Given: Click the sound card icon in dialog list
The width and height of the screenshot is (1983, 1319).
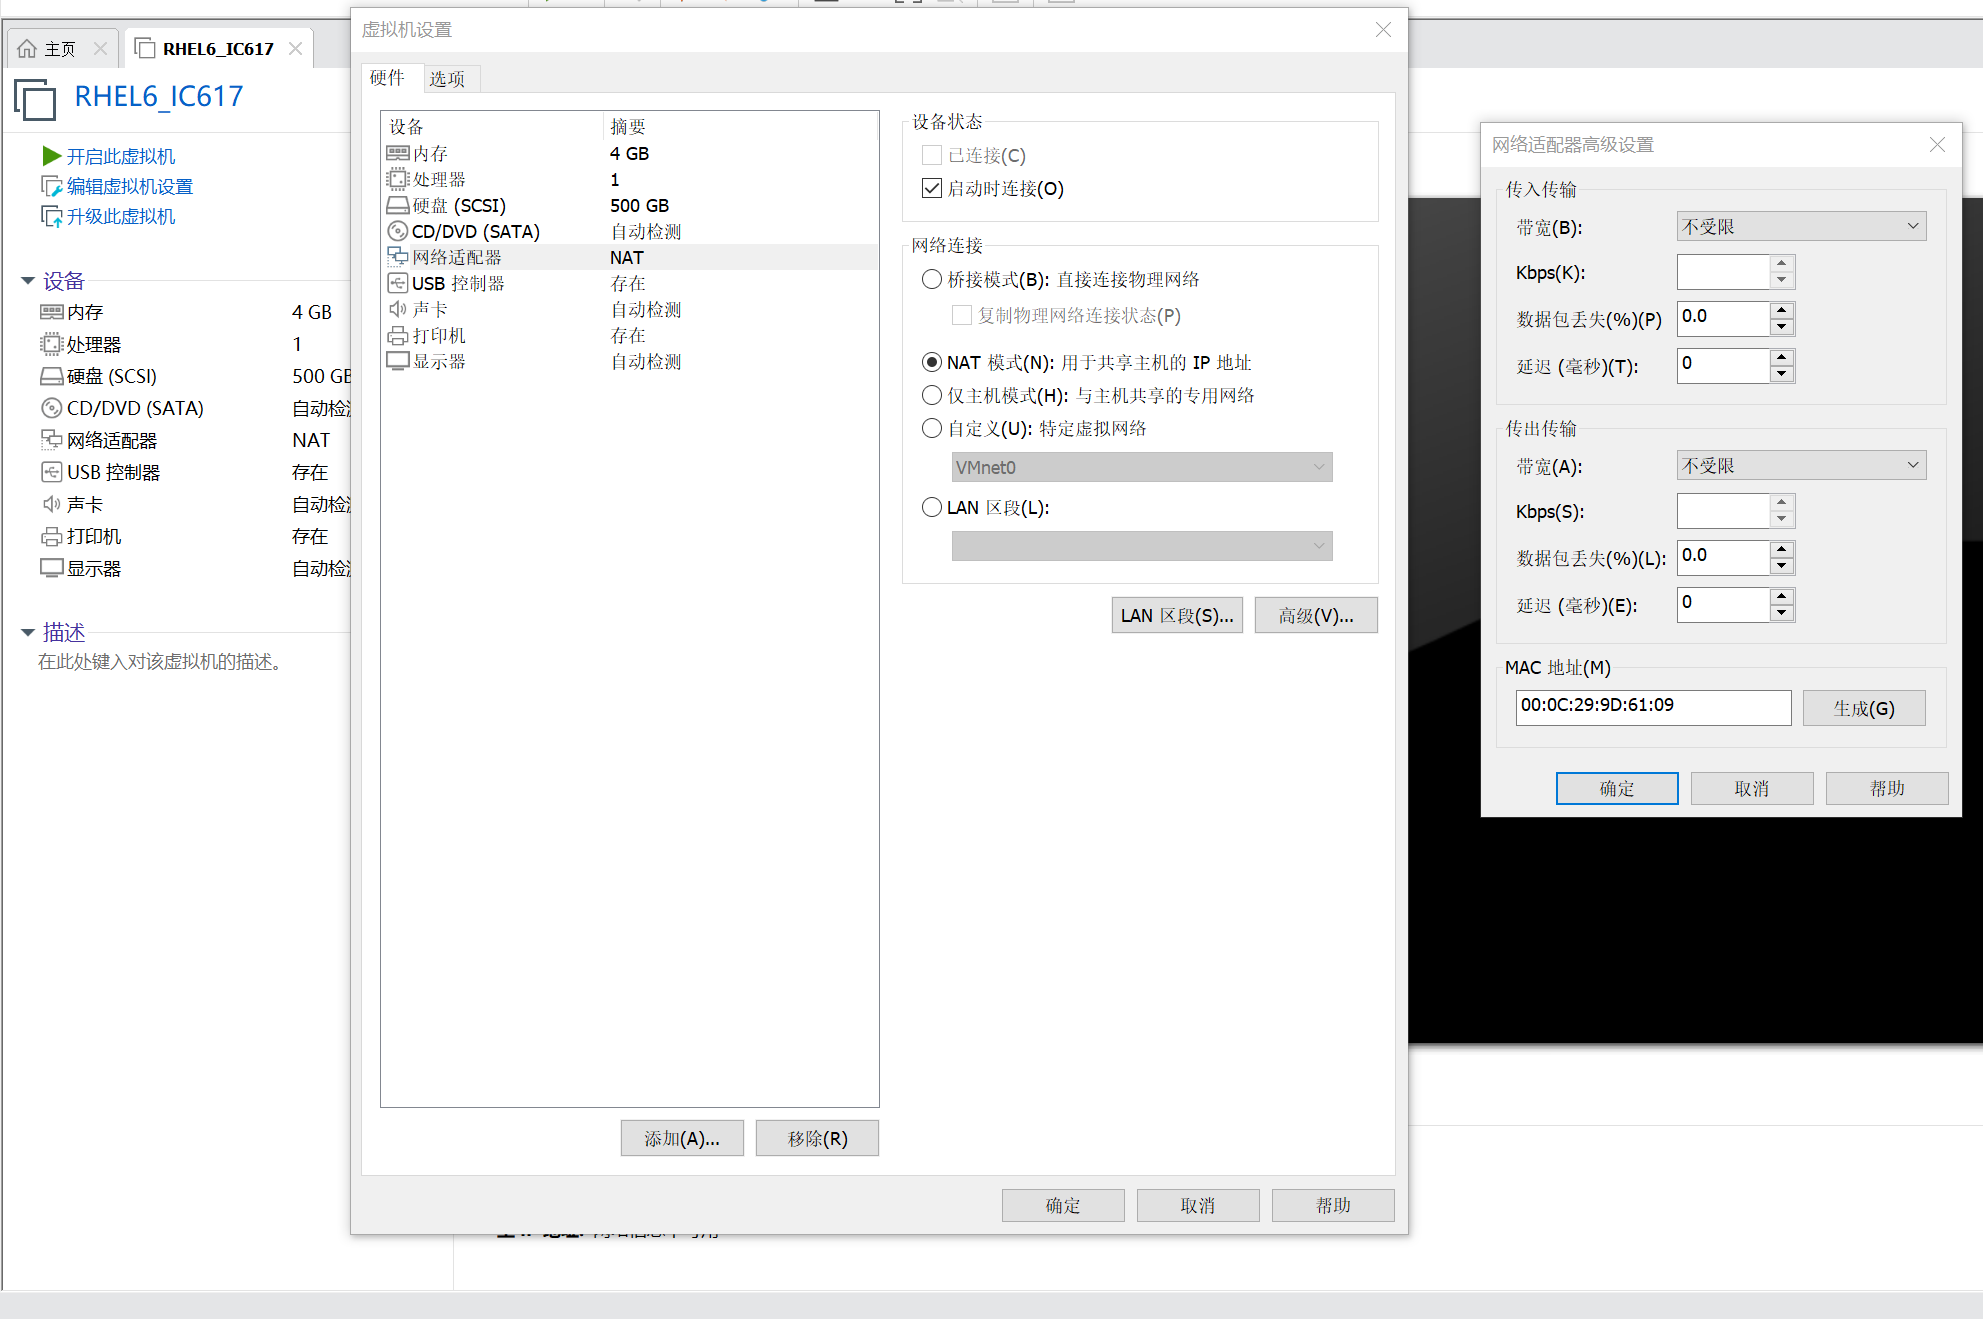Looking at the screenshot, I should [398, 309].
